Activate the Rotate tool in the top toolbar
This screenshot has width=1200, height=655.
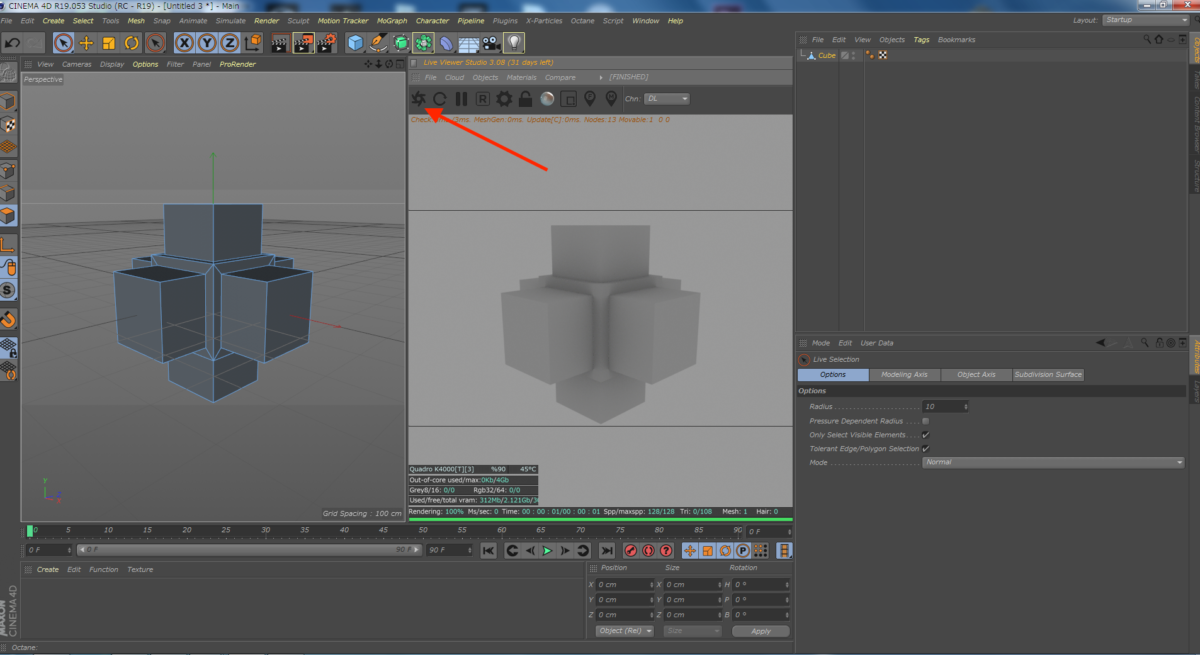tap(131, 42)
